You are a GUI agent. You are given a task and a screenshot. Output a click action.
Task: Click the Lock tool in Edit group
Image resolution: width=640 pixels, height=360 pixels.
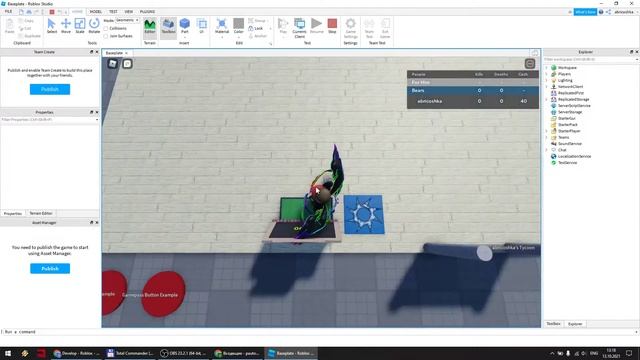click(x=256, y=28)
